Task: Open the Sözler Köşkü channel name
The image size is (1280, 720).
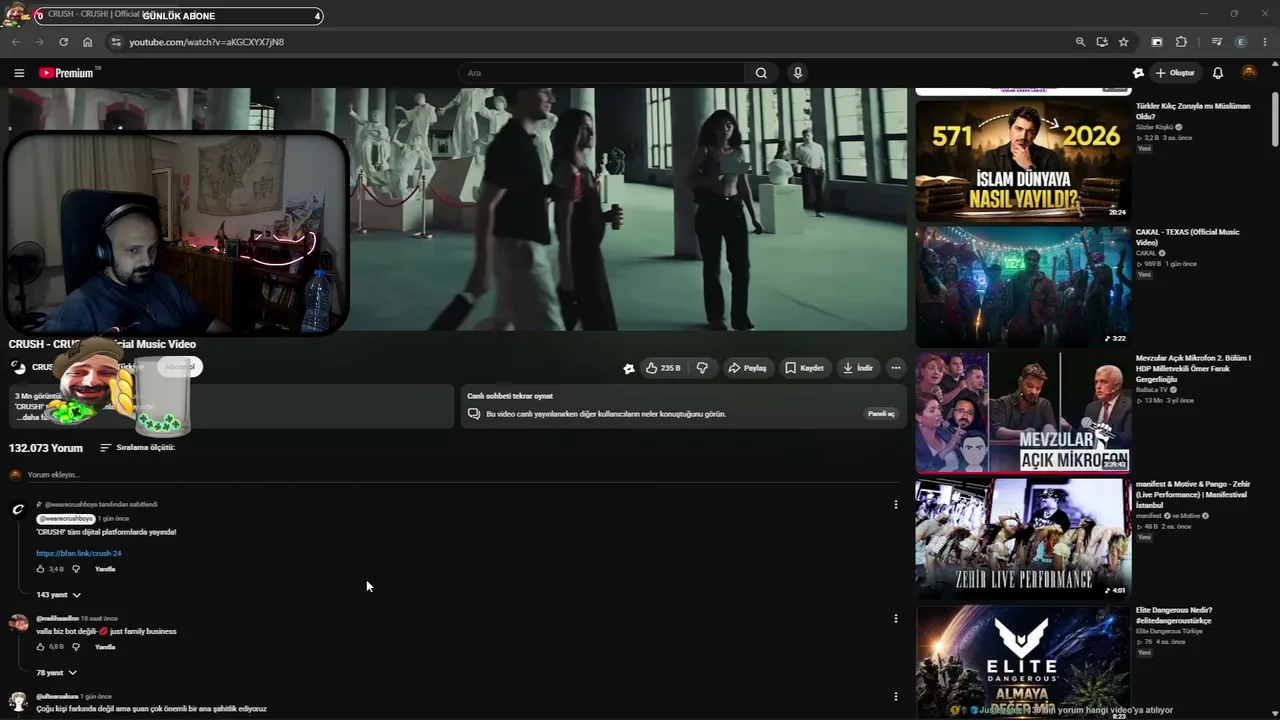Action: (1154, 127)
